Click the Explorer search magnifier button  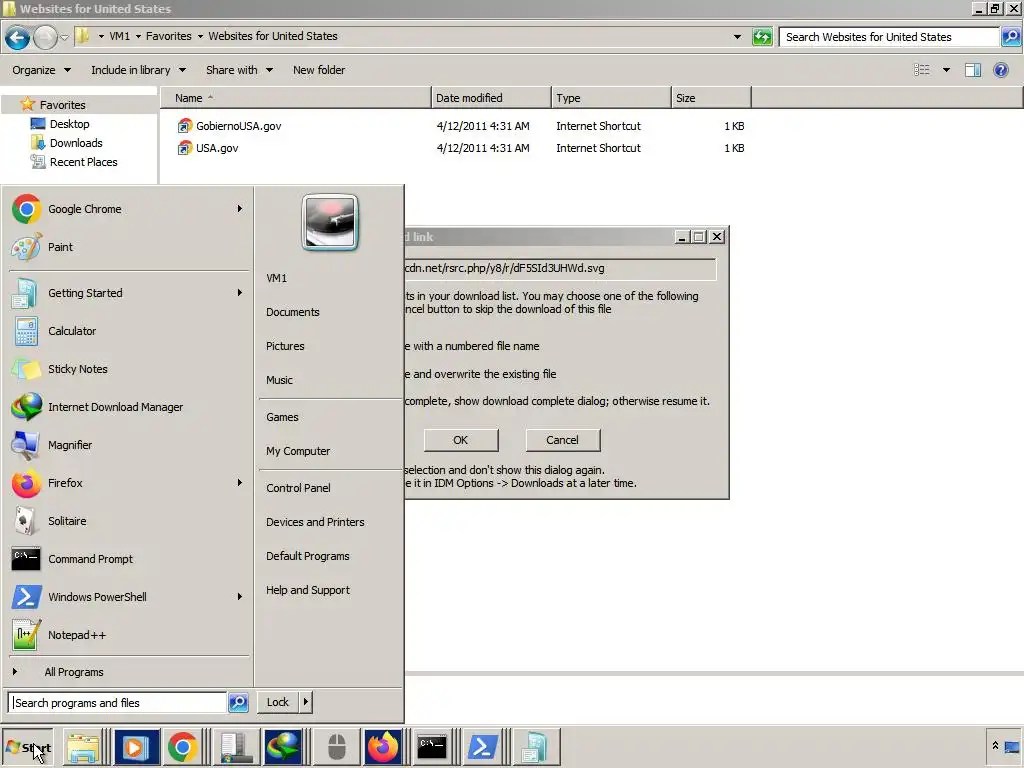[x=1010, y=37]
